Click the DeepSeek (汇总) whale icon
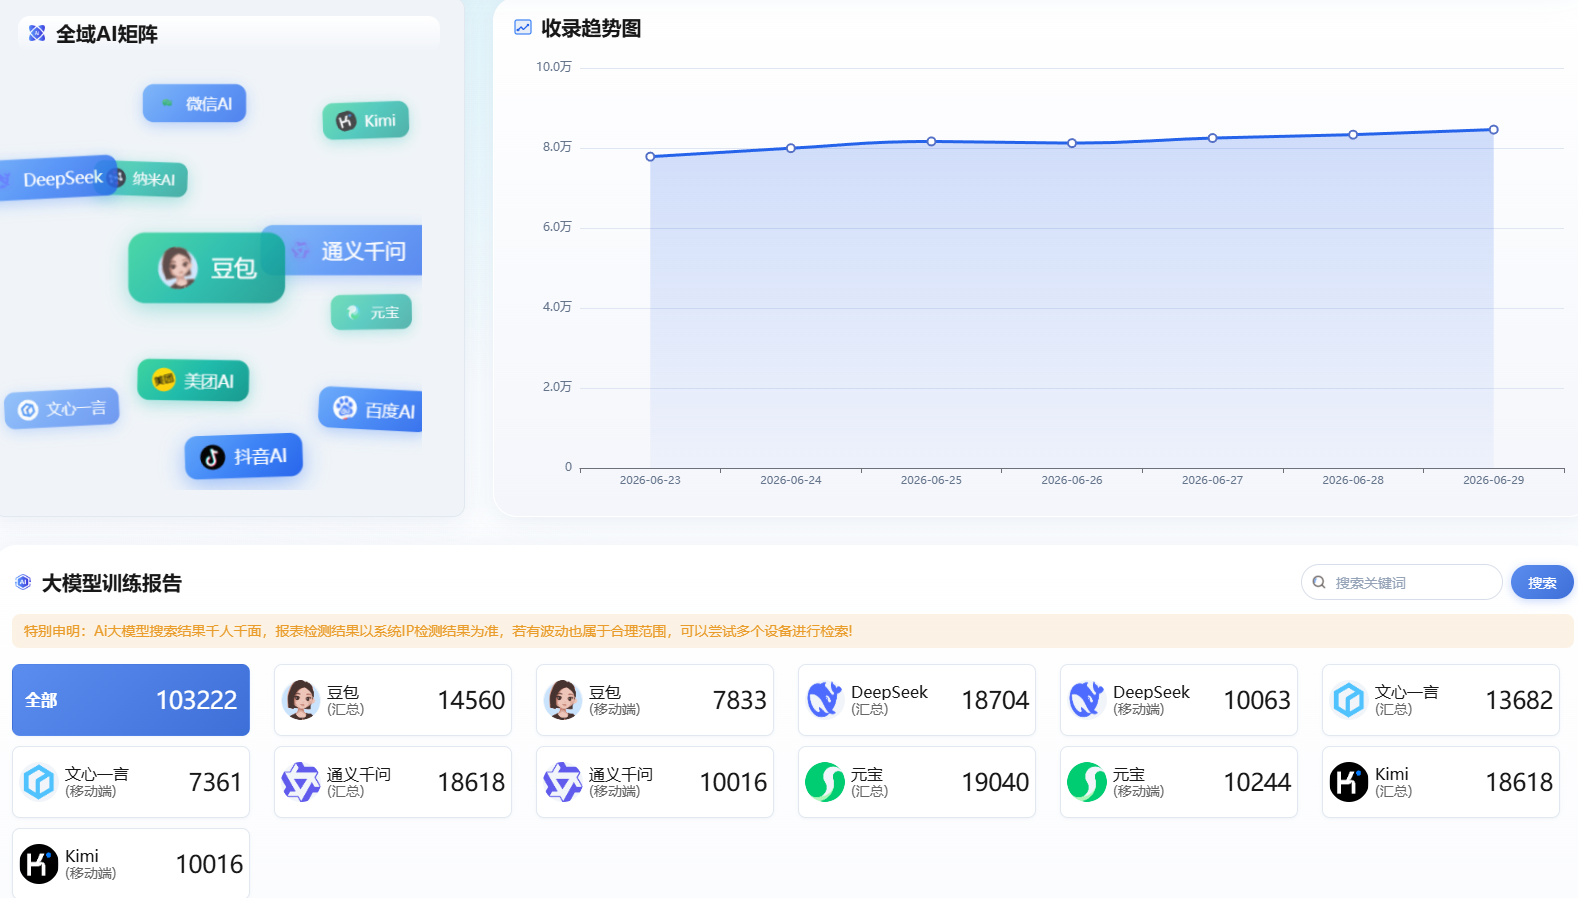The width and height of the screenshot is (1578, 898). 825,700
